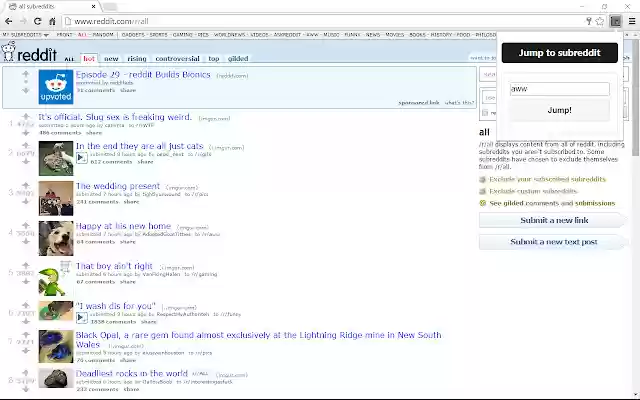Switch to the 'new' tab
Viewport: 640px width, 400px height.
[x=111, y=59]
